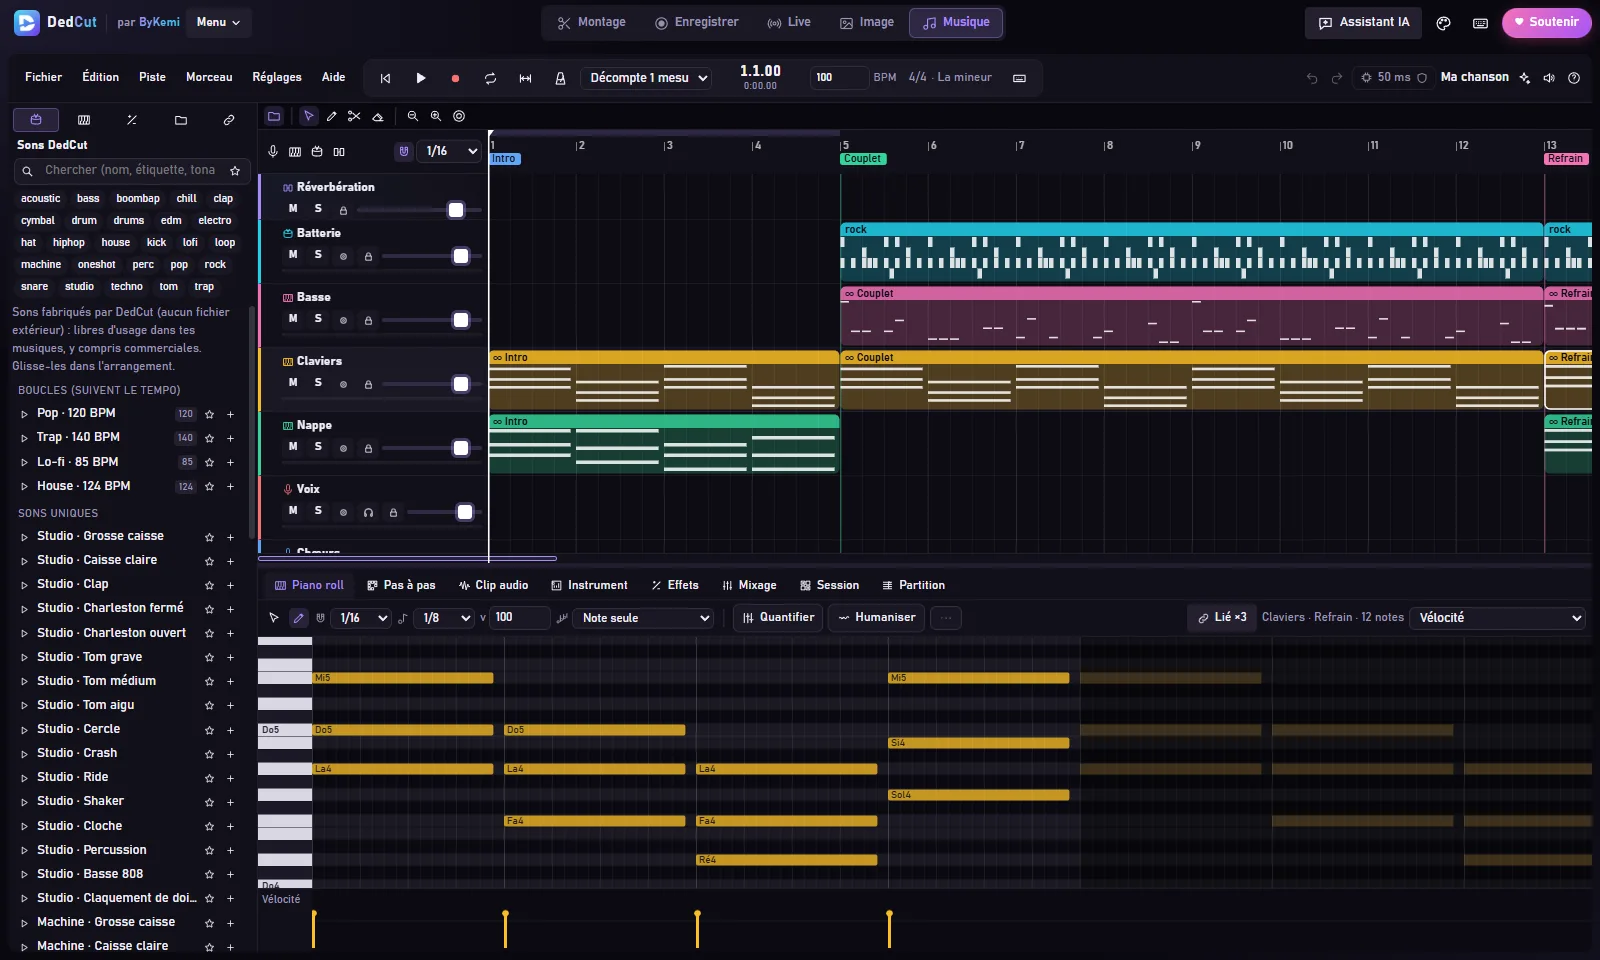
Task: Mute the Claviers track
Action: click(x=293, y=383)
